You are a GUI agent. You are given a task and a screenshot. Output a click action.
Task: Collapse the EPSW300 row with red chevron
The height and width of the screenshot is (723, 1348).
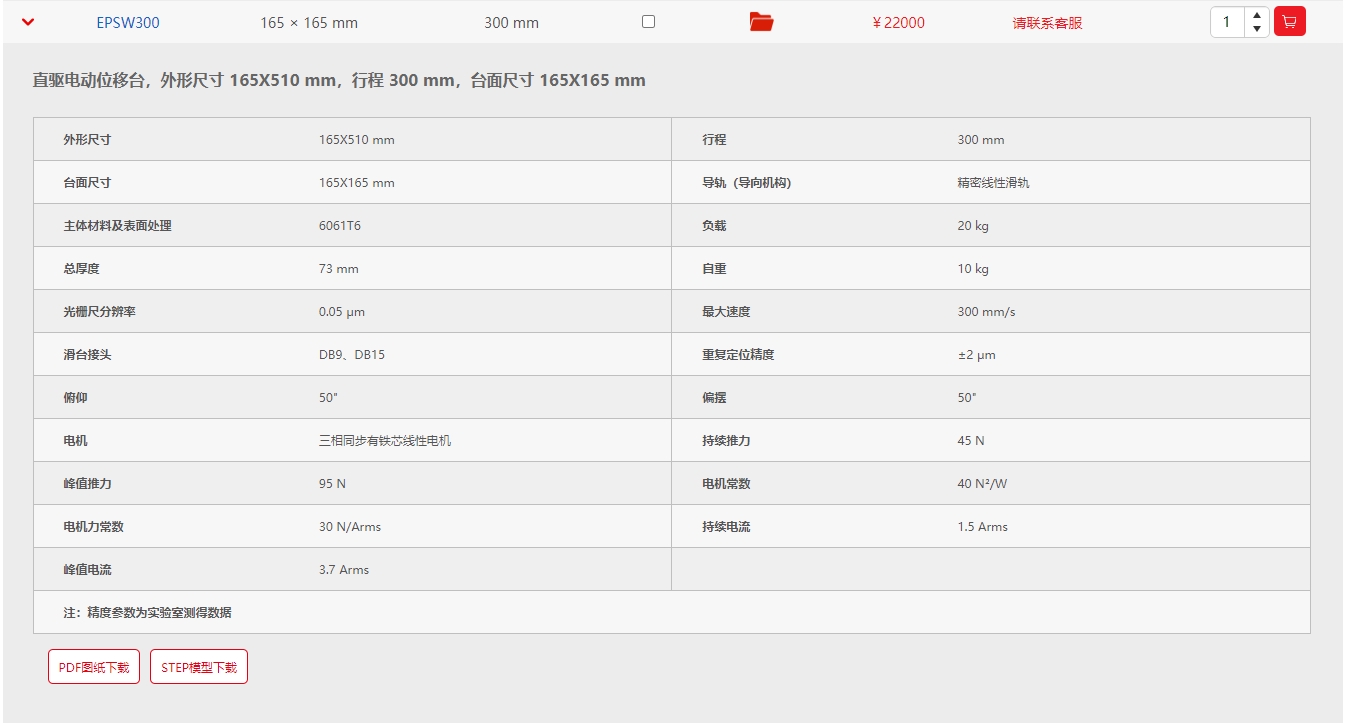pos(28,22)
